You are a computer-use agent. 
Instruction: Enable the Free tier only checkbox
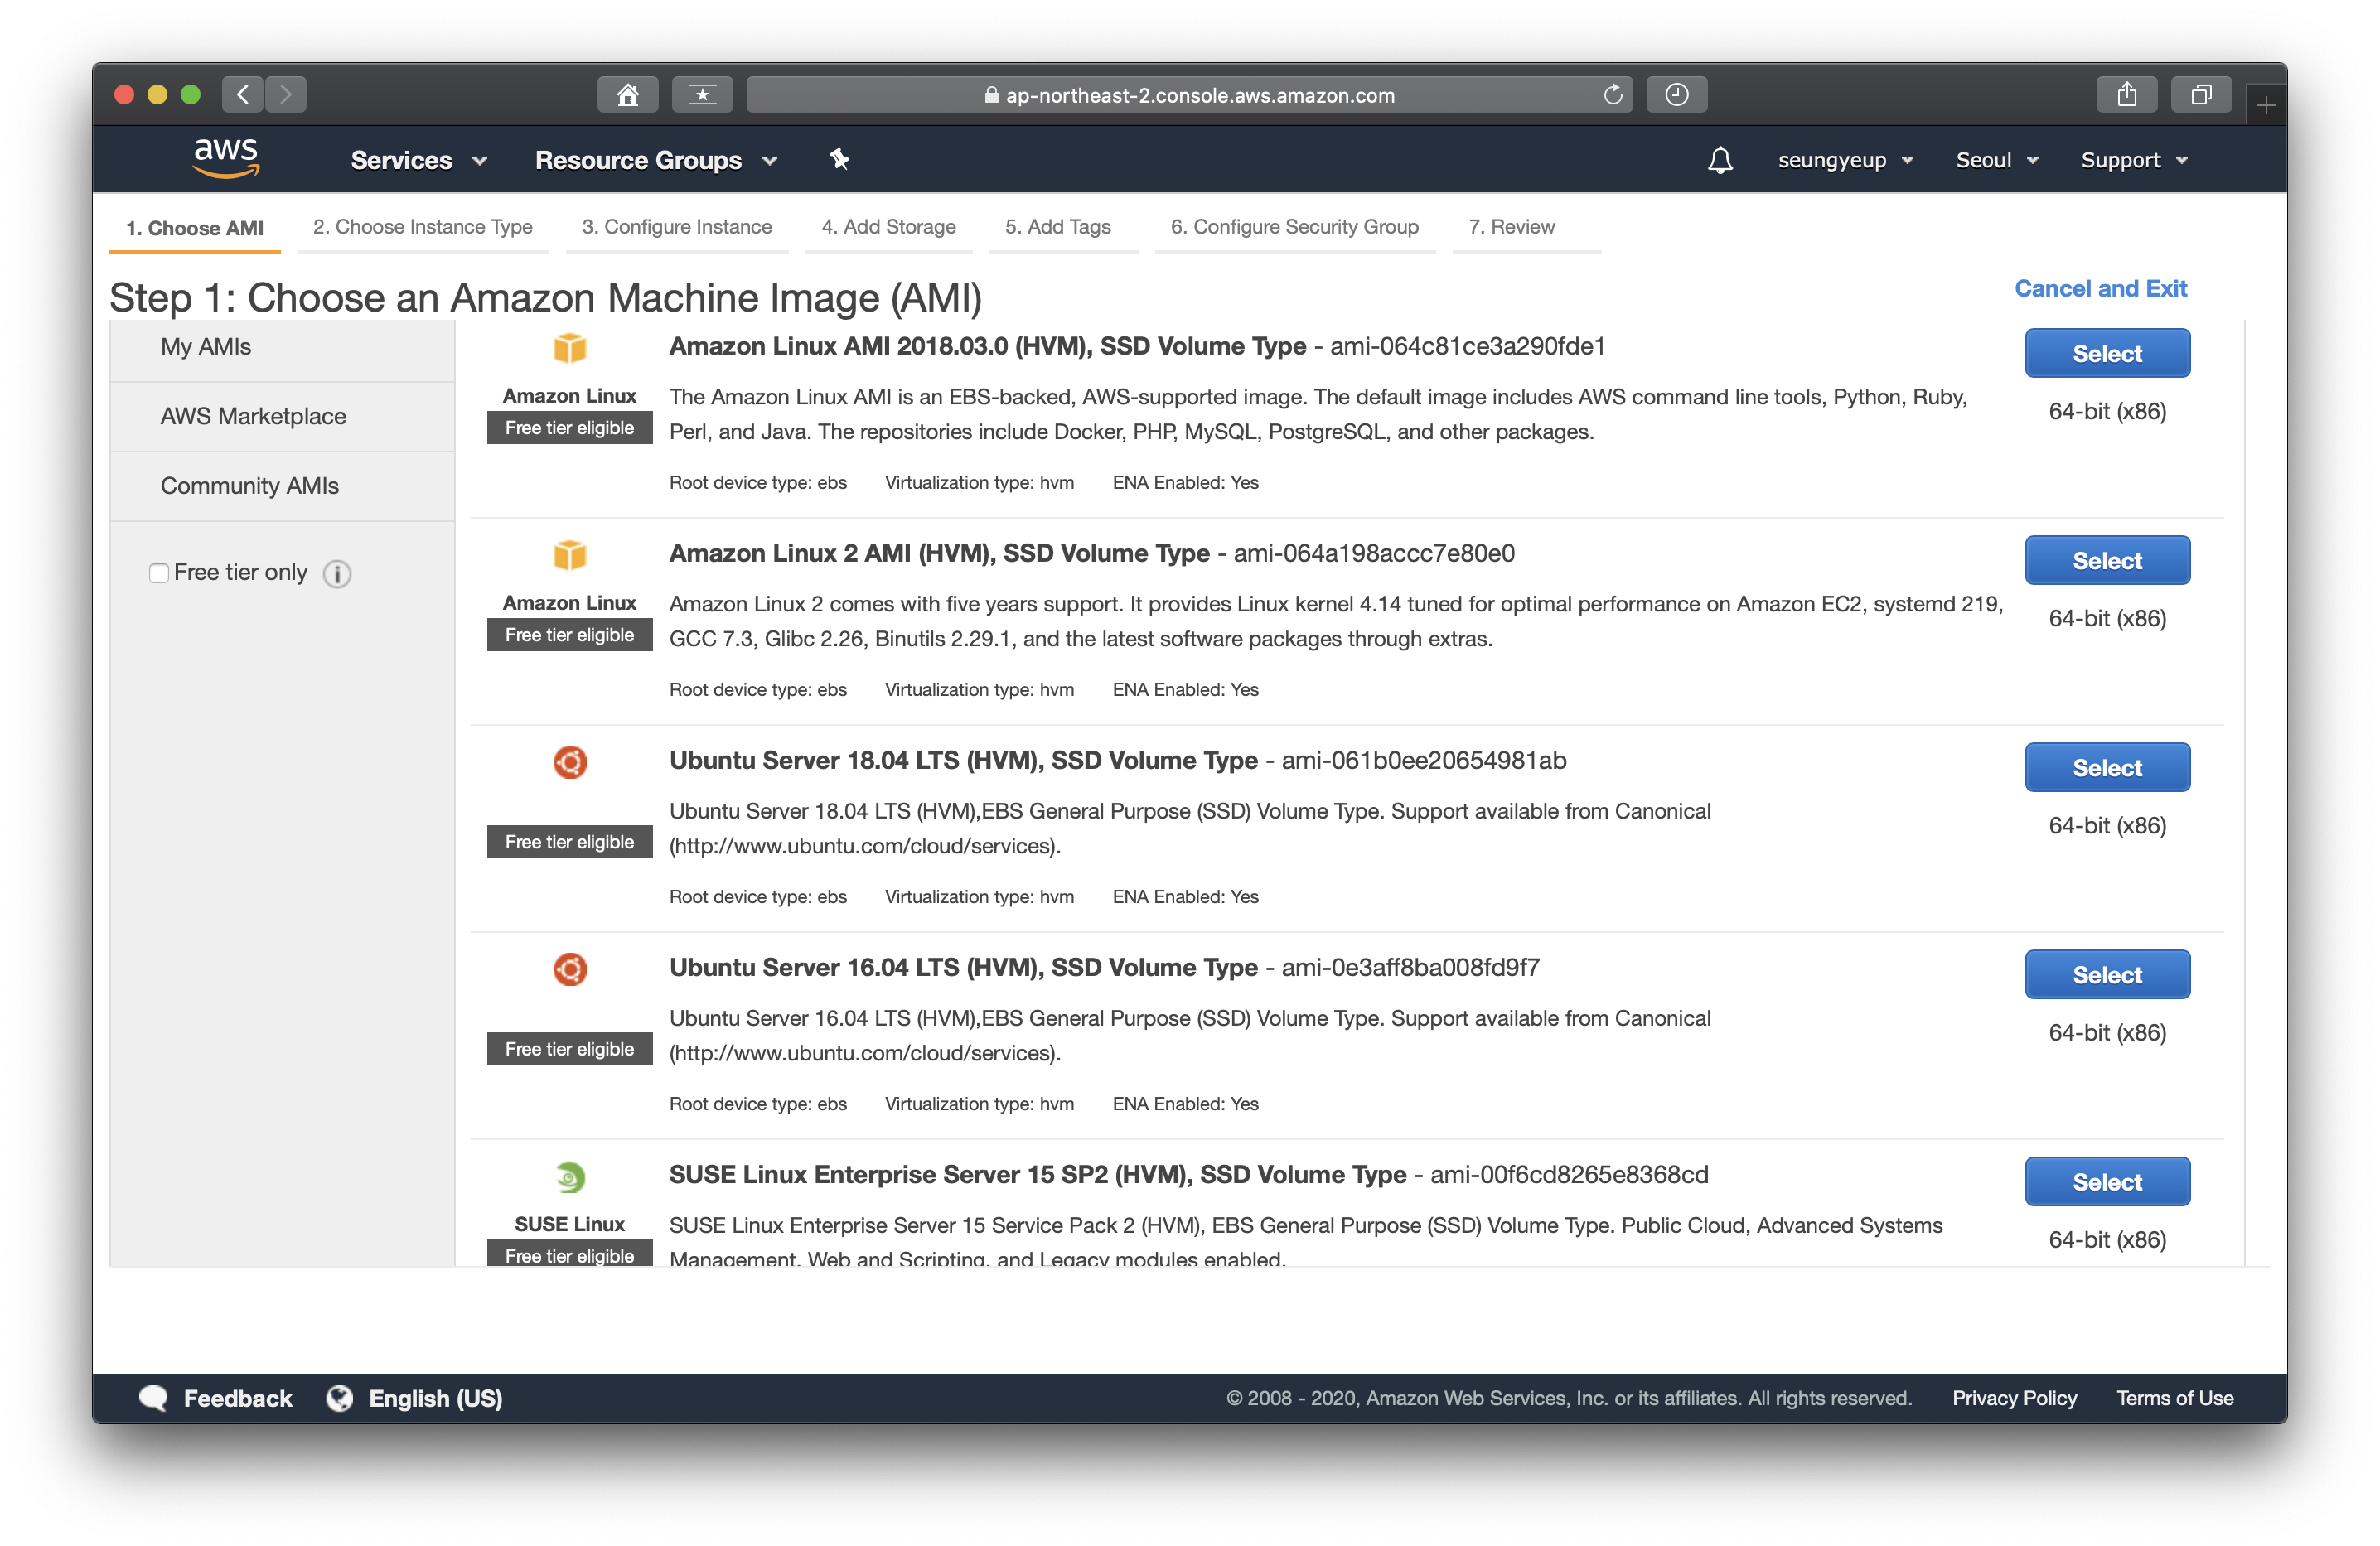(x=159, y=573)
